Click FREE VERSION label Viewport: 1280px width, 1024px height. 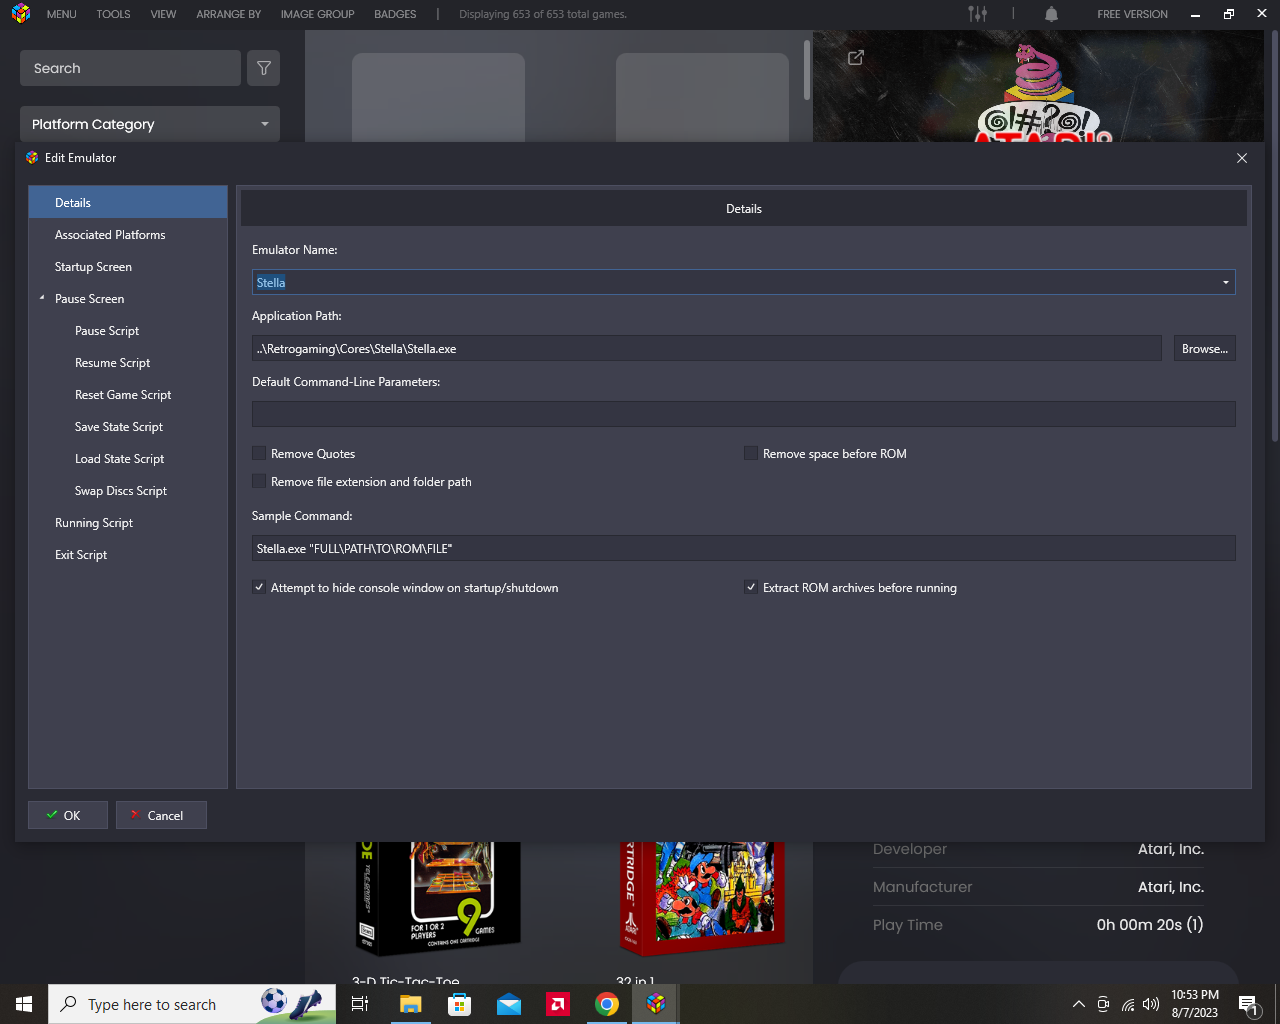point(1132,14)
